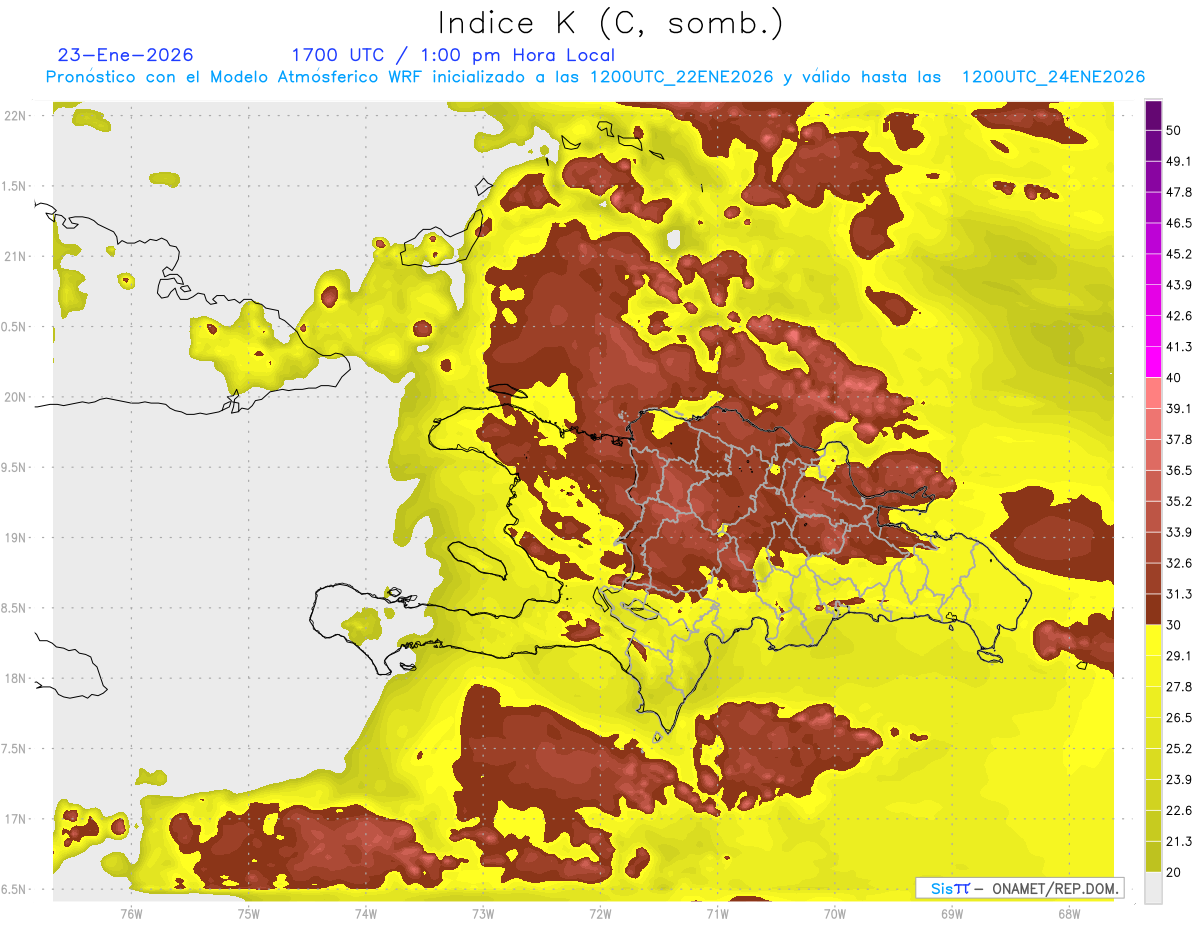Image resolution: width=1200 pixels, height=927 pixels.
Task: Select the '71W' longitude axis label
Action: tap(717, 913)
